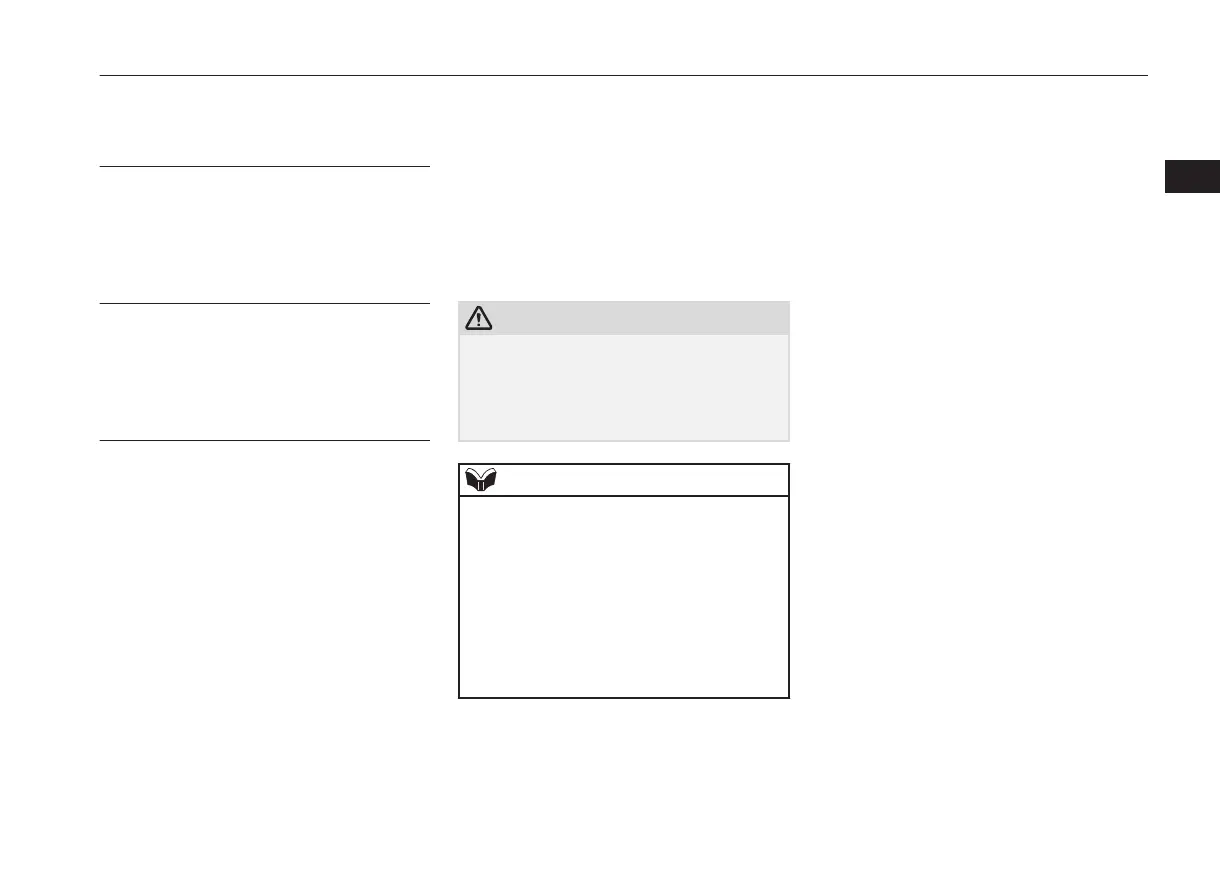Click the bottom border of the note box
The width and height of the screenshot is (1220, 871).
623,697
